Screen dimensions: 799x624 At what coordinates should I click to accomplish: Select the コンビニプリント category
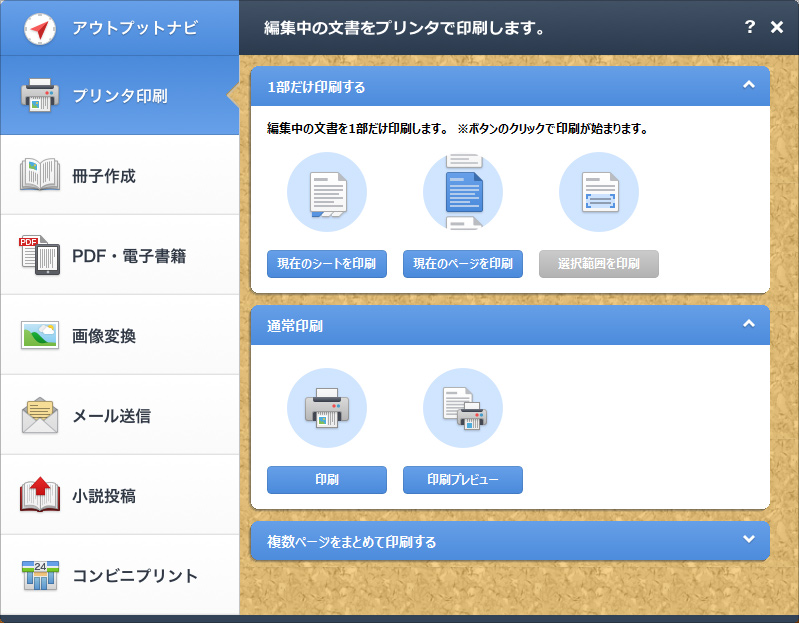coord(119,576)
